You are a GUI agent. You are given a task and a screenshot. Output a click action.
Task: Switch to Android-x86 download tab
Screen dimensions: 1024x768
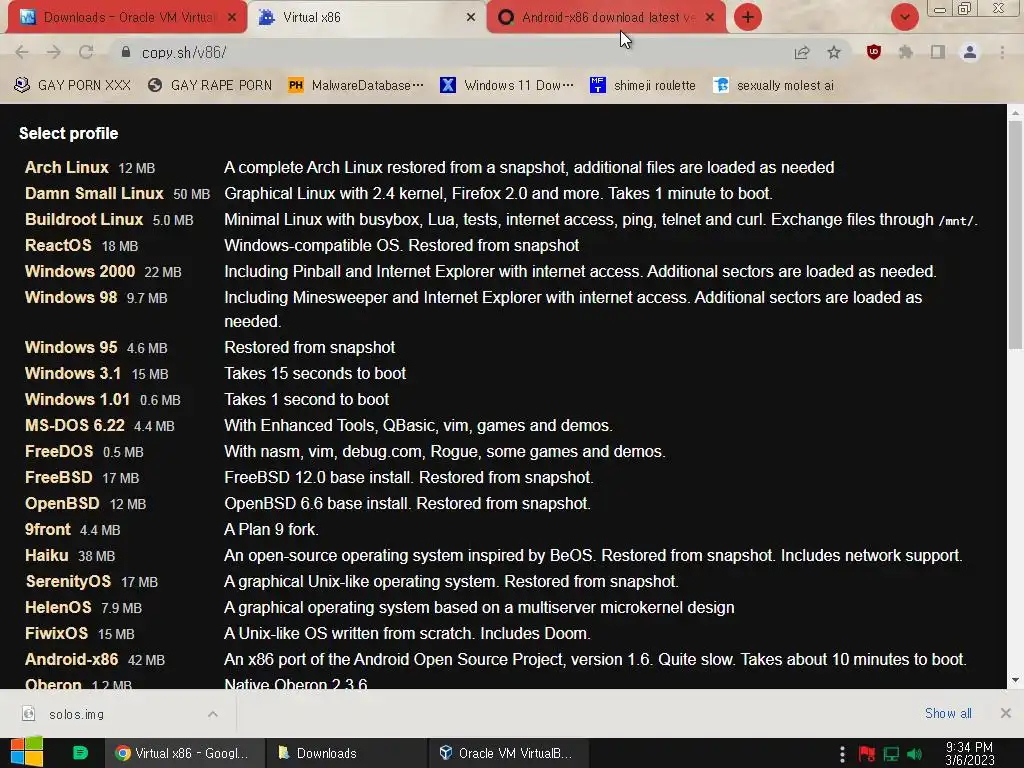[x=606, y=18]
